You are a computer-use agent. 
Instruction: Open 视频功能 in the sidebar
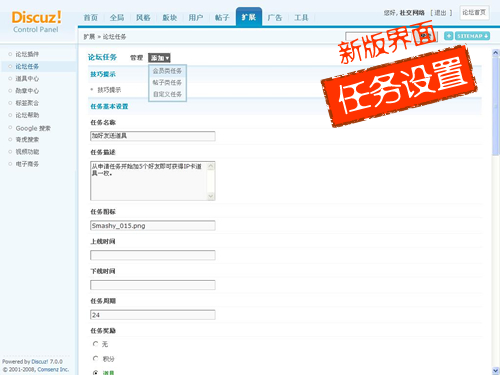(x=27, y=152)
